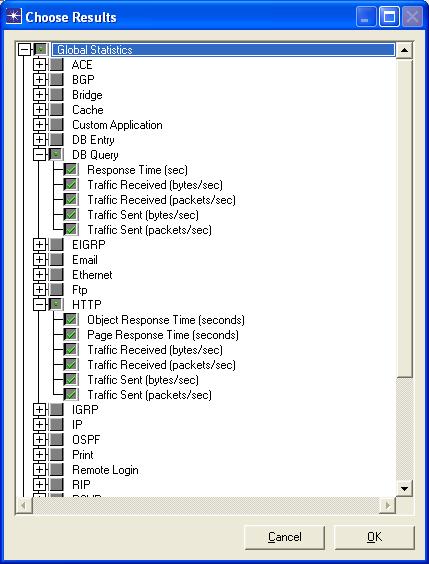The width and height of the screenshot is (429, 564).
Task: Expand the IP tree node
Action: pos(40,424)
